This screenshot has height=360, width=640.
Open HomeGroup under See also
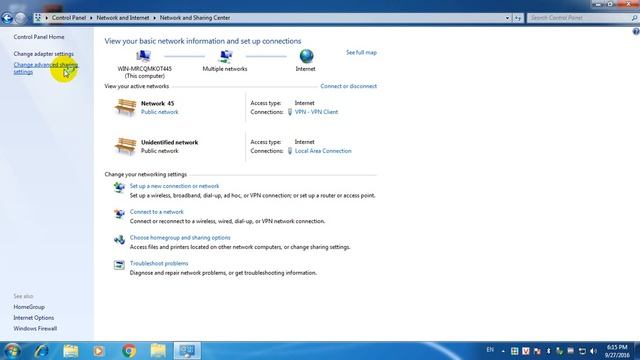[x=29, y=307]
